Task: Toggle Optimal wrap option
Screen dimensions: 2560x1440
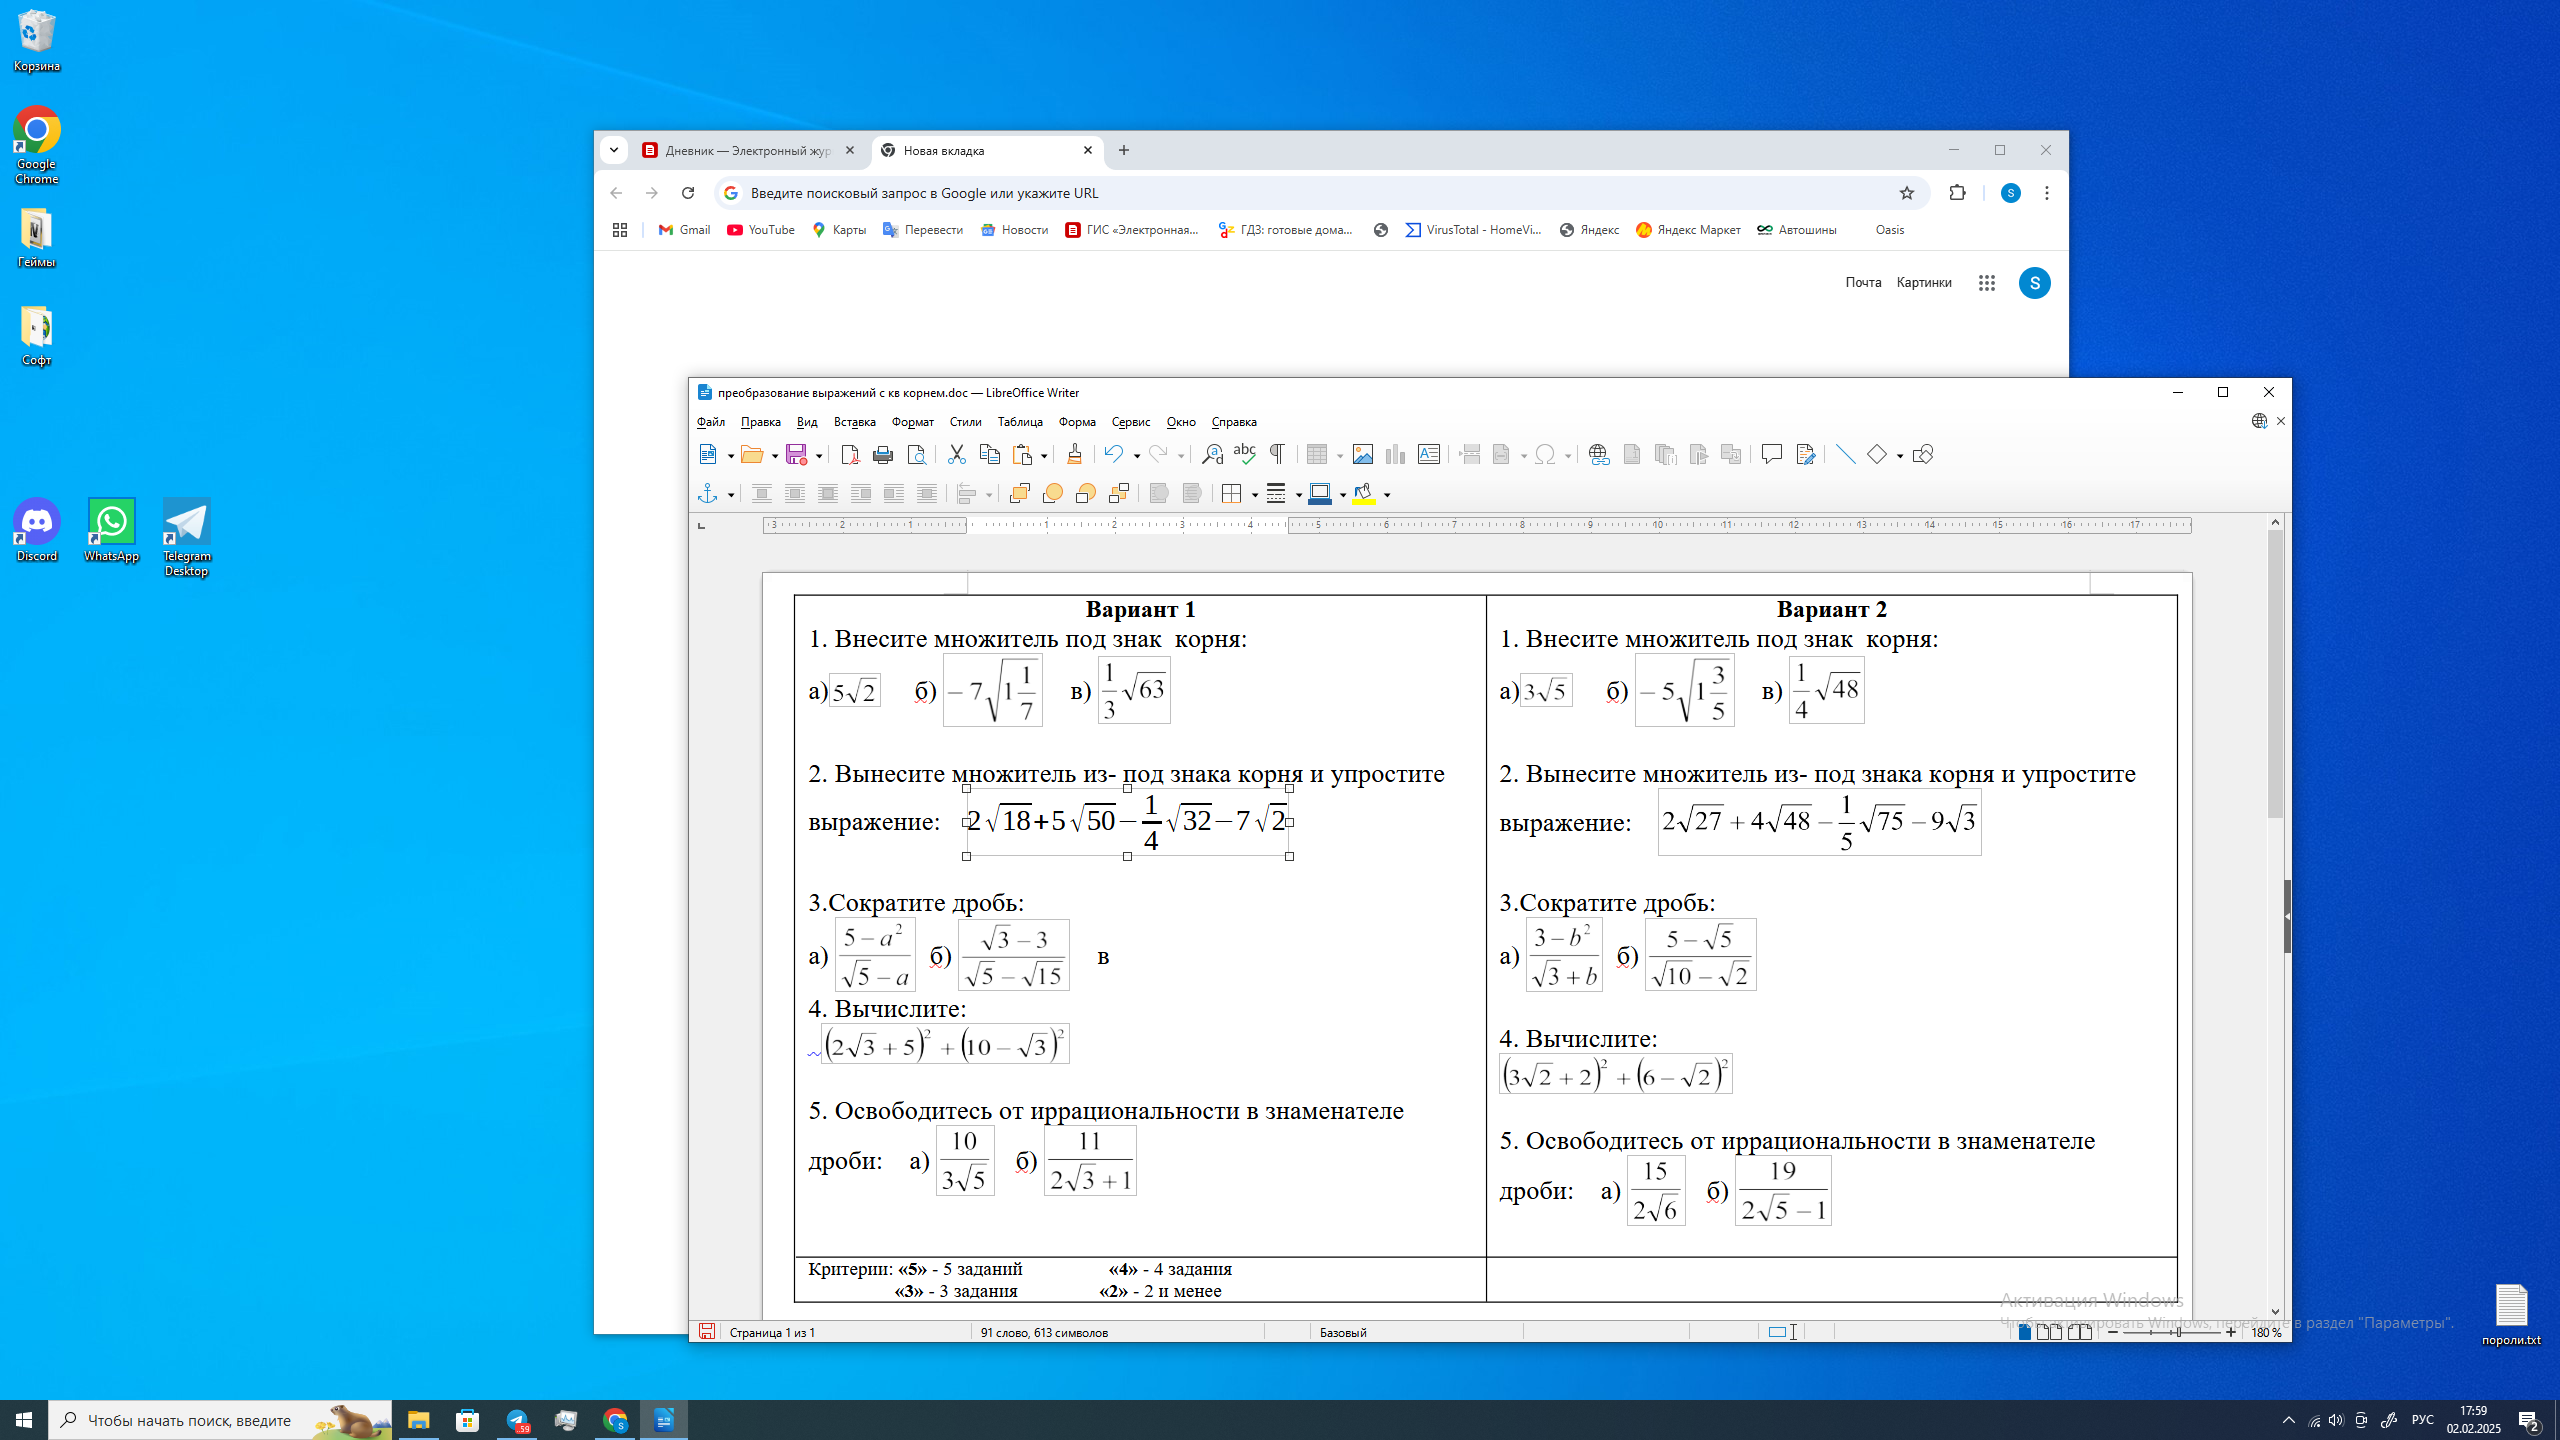Action: tap(827, 494)
